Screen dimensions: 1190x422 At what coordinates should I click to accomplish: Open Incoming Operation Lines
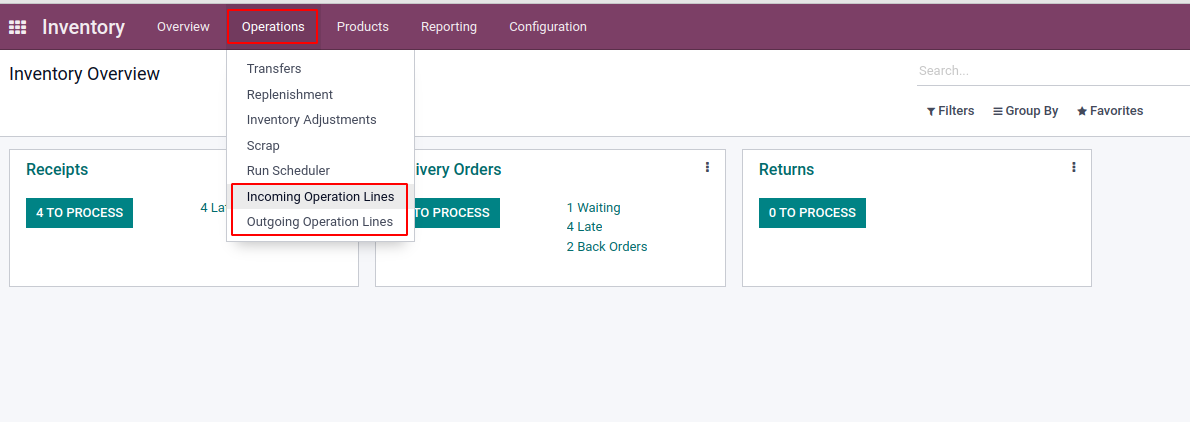(320, 197)
